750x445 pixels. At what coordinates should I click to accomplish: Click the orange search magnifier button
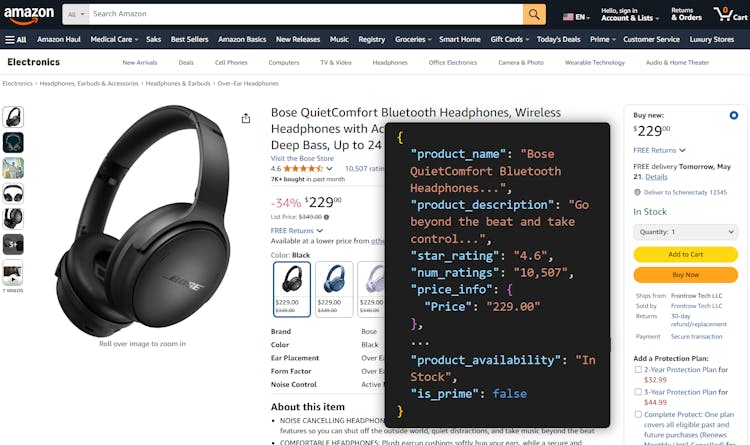point(534,14)
